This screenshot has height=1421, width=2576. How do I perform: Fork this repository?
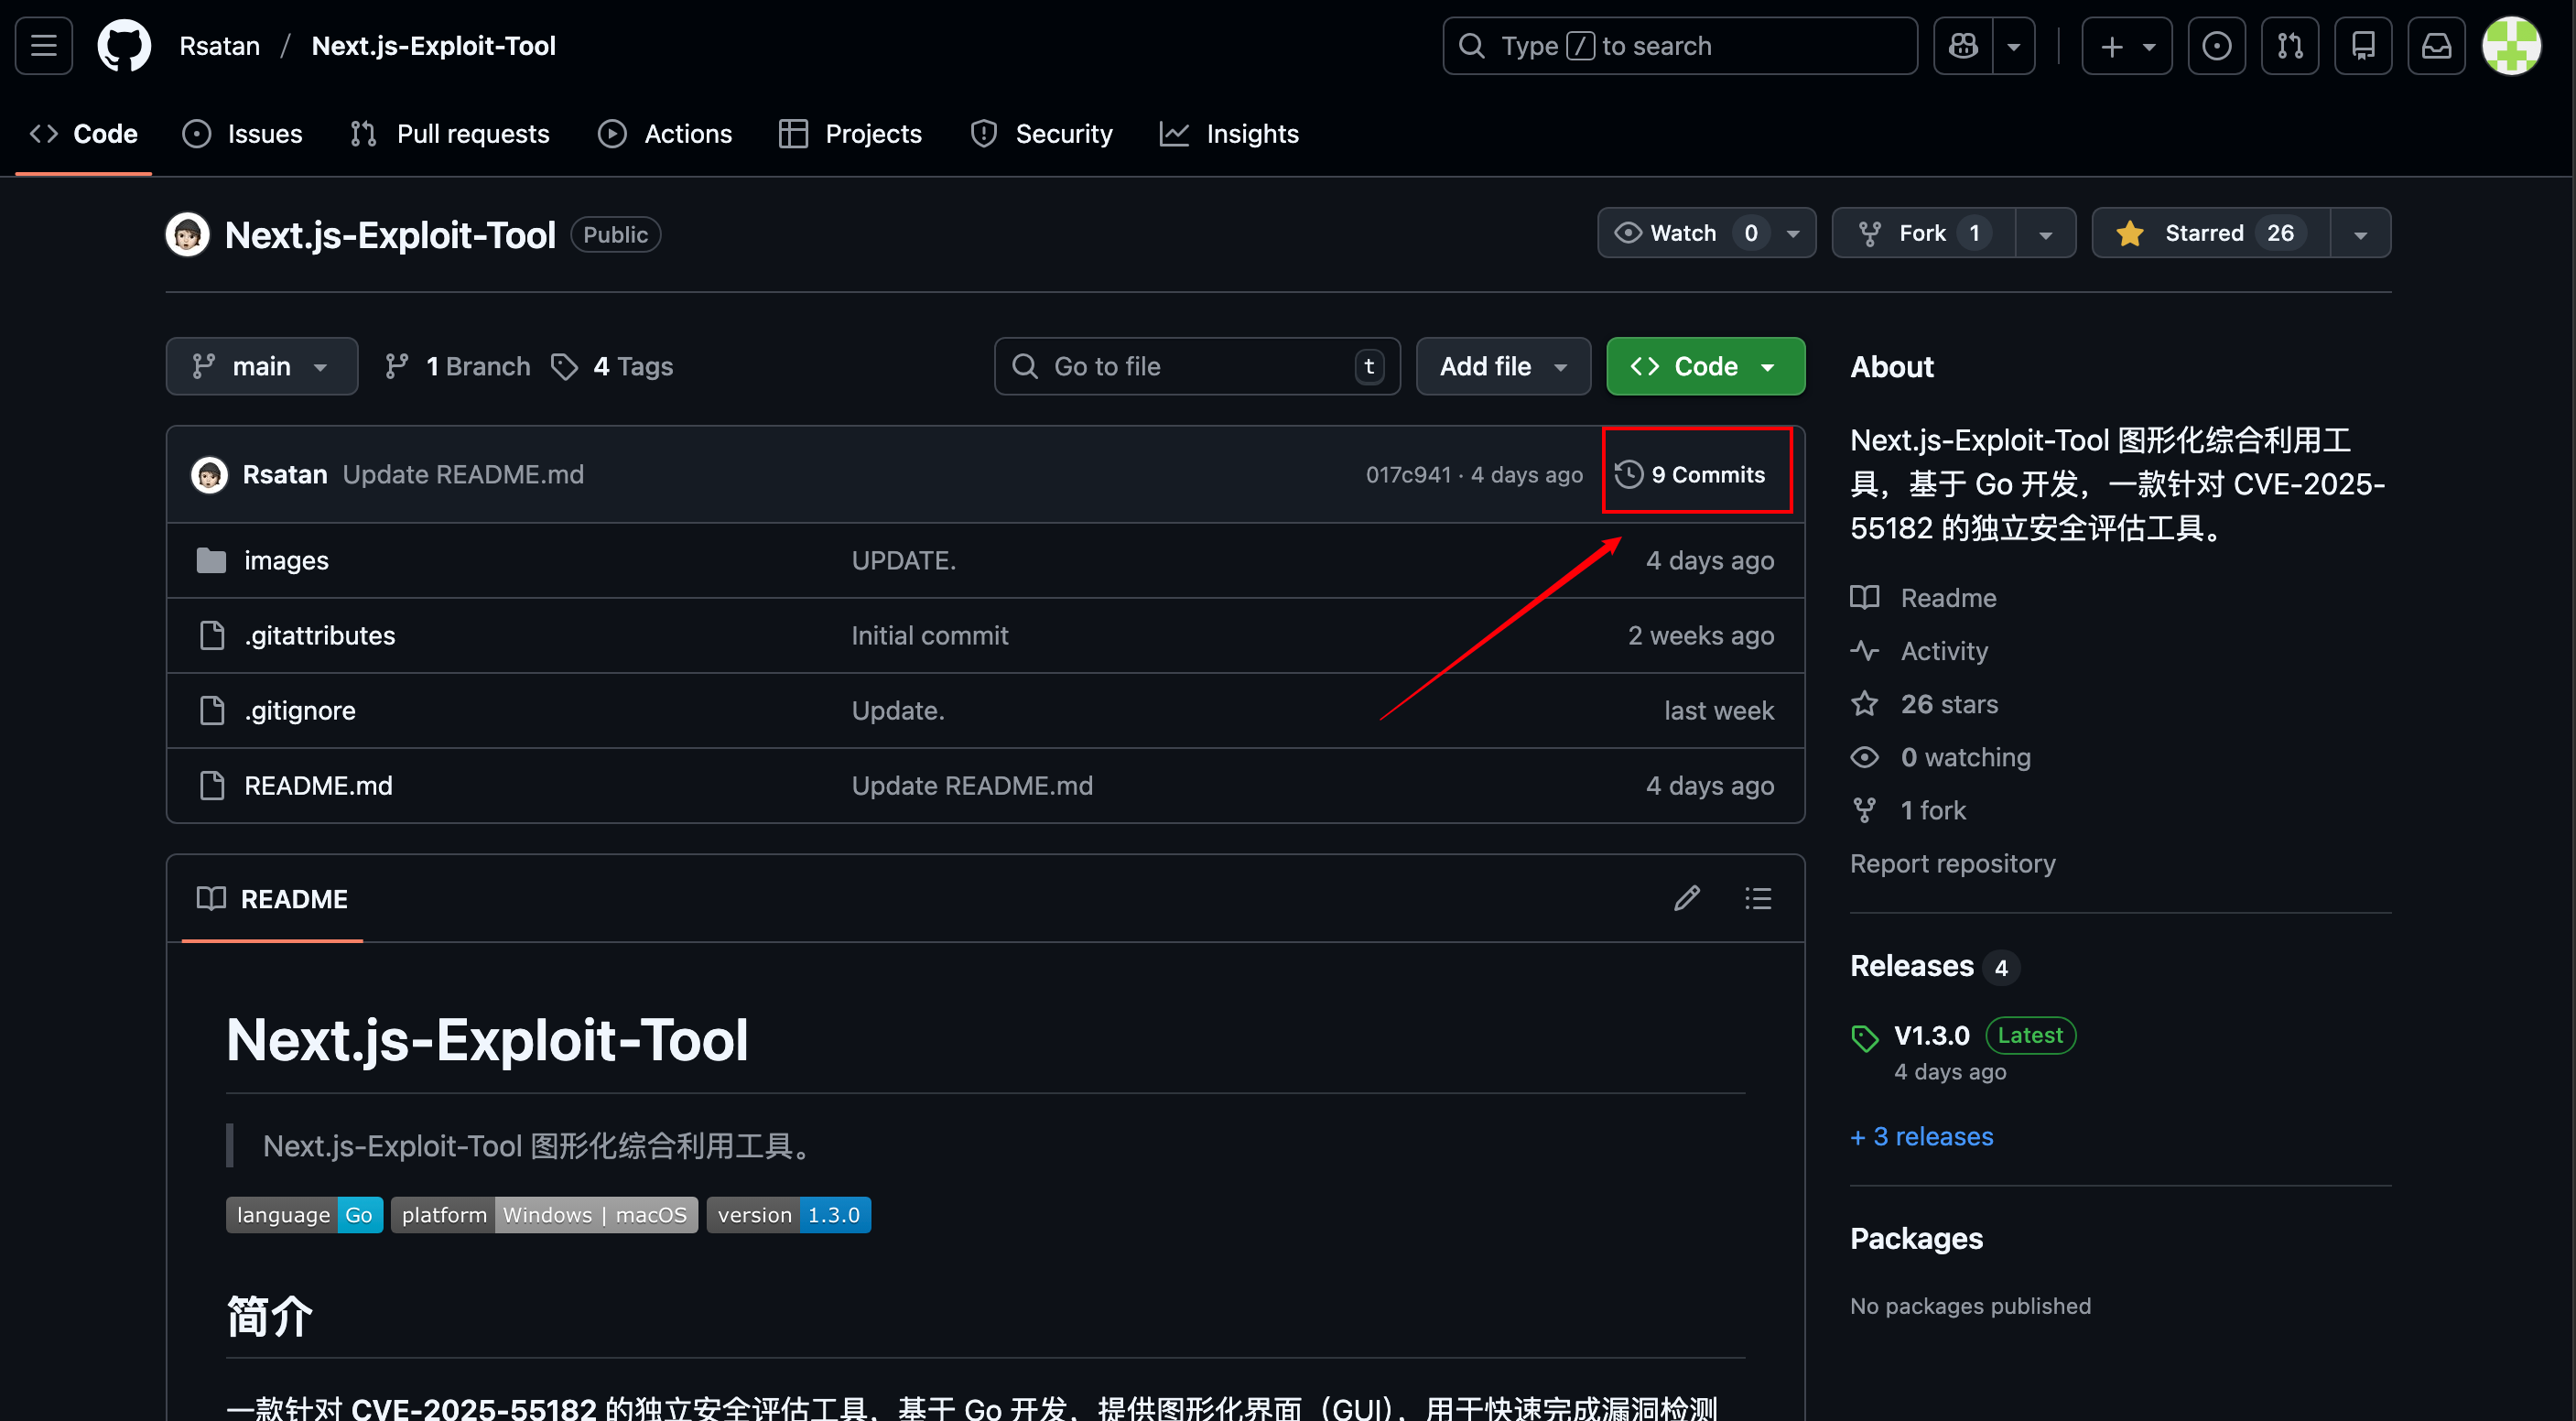click(x=1924, y=233)
